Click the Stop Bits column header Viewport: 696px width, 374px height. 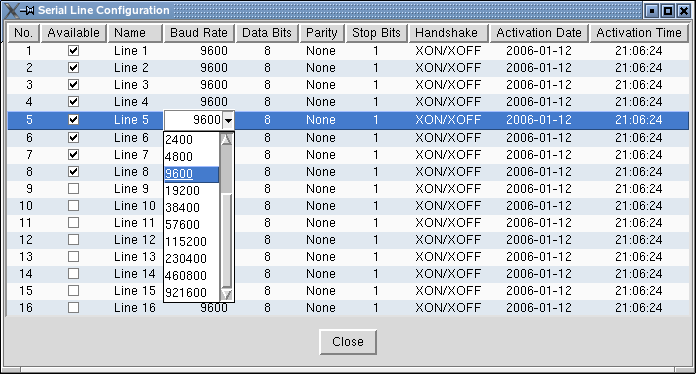coord(376,33)
